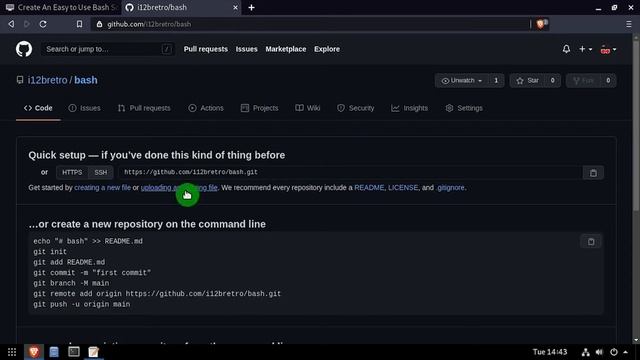Open Brave browser from the taskbar
The image size is (640, 360).
point(34,352)
